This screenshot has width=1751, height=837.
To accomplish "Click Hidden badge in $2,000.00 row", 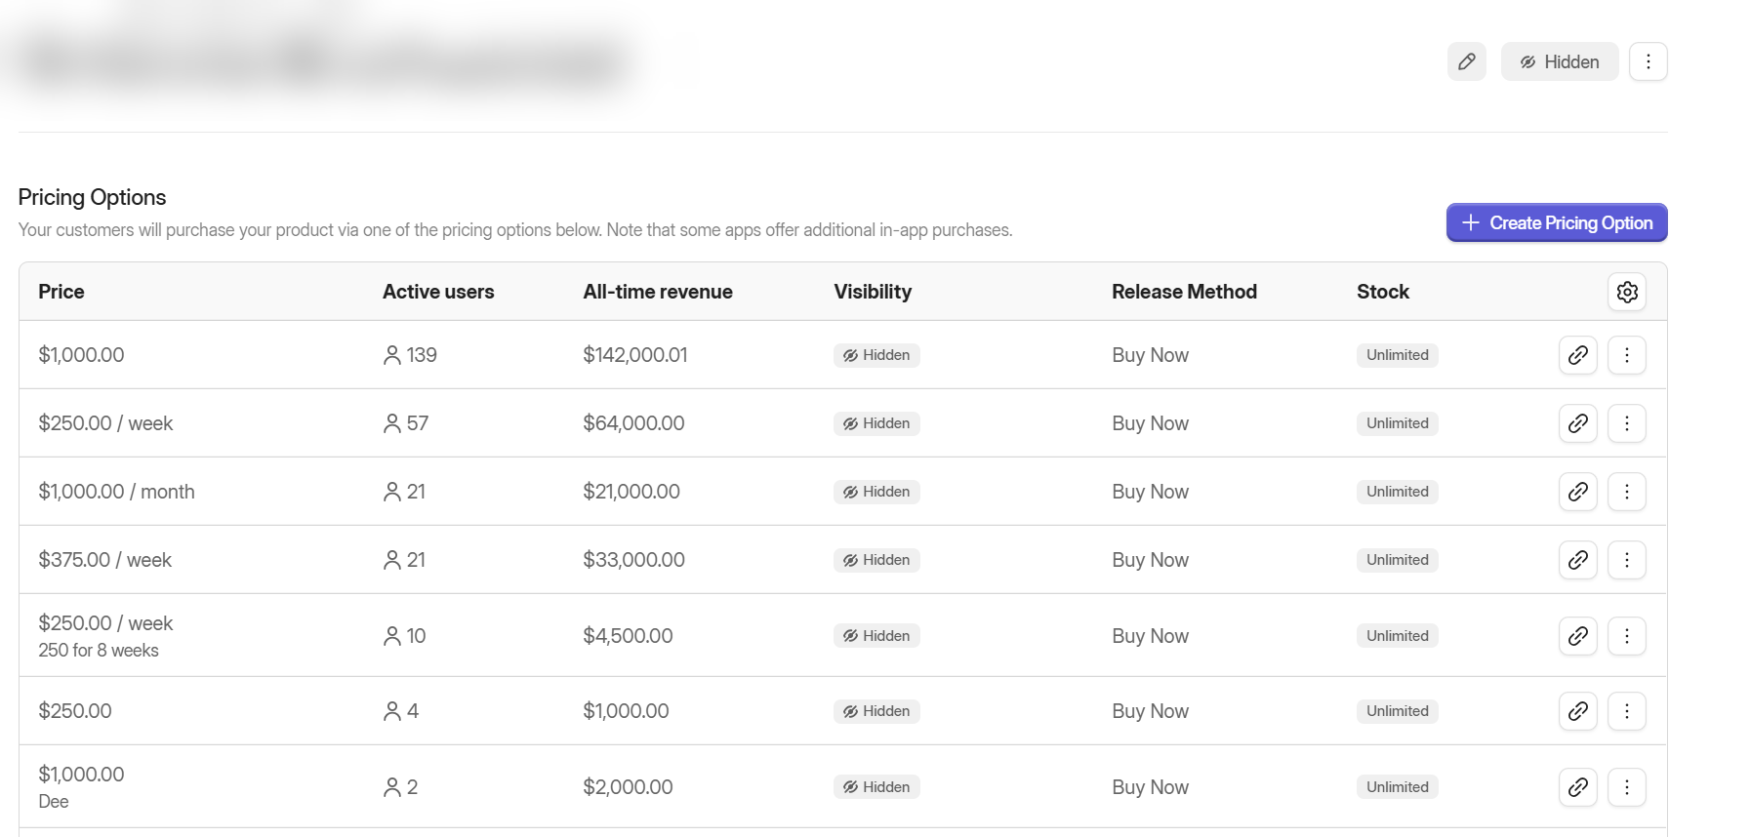I will [x=876, y=787].
